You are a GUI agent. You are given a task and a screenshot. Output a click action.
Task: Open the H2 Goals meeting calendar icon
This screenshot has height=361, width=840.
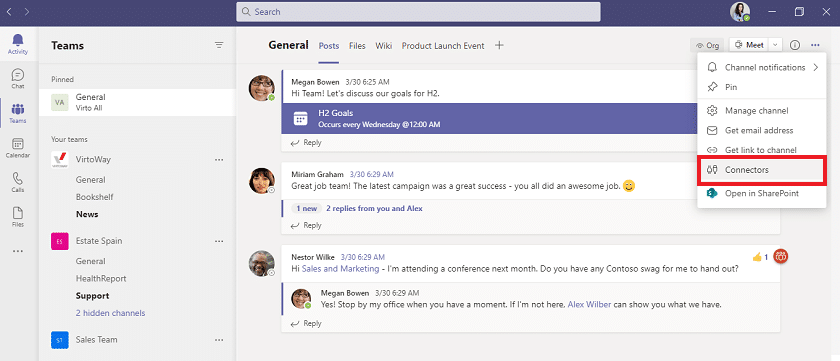pos(301,119)
